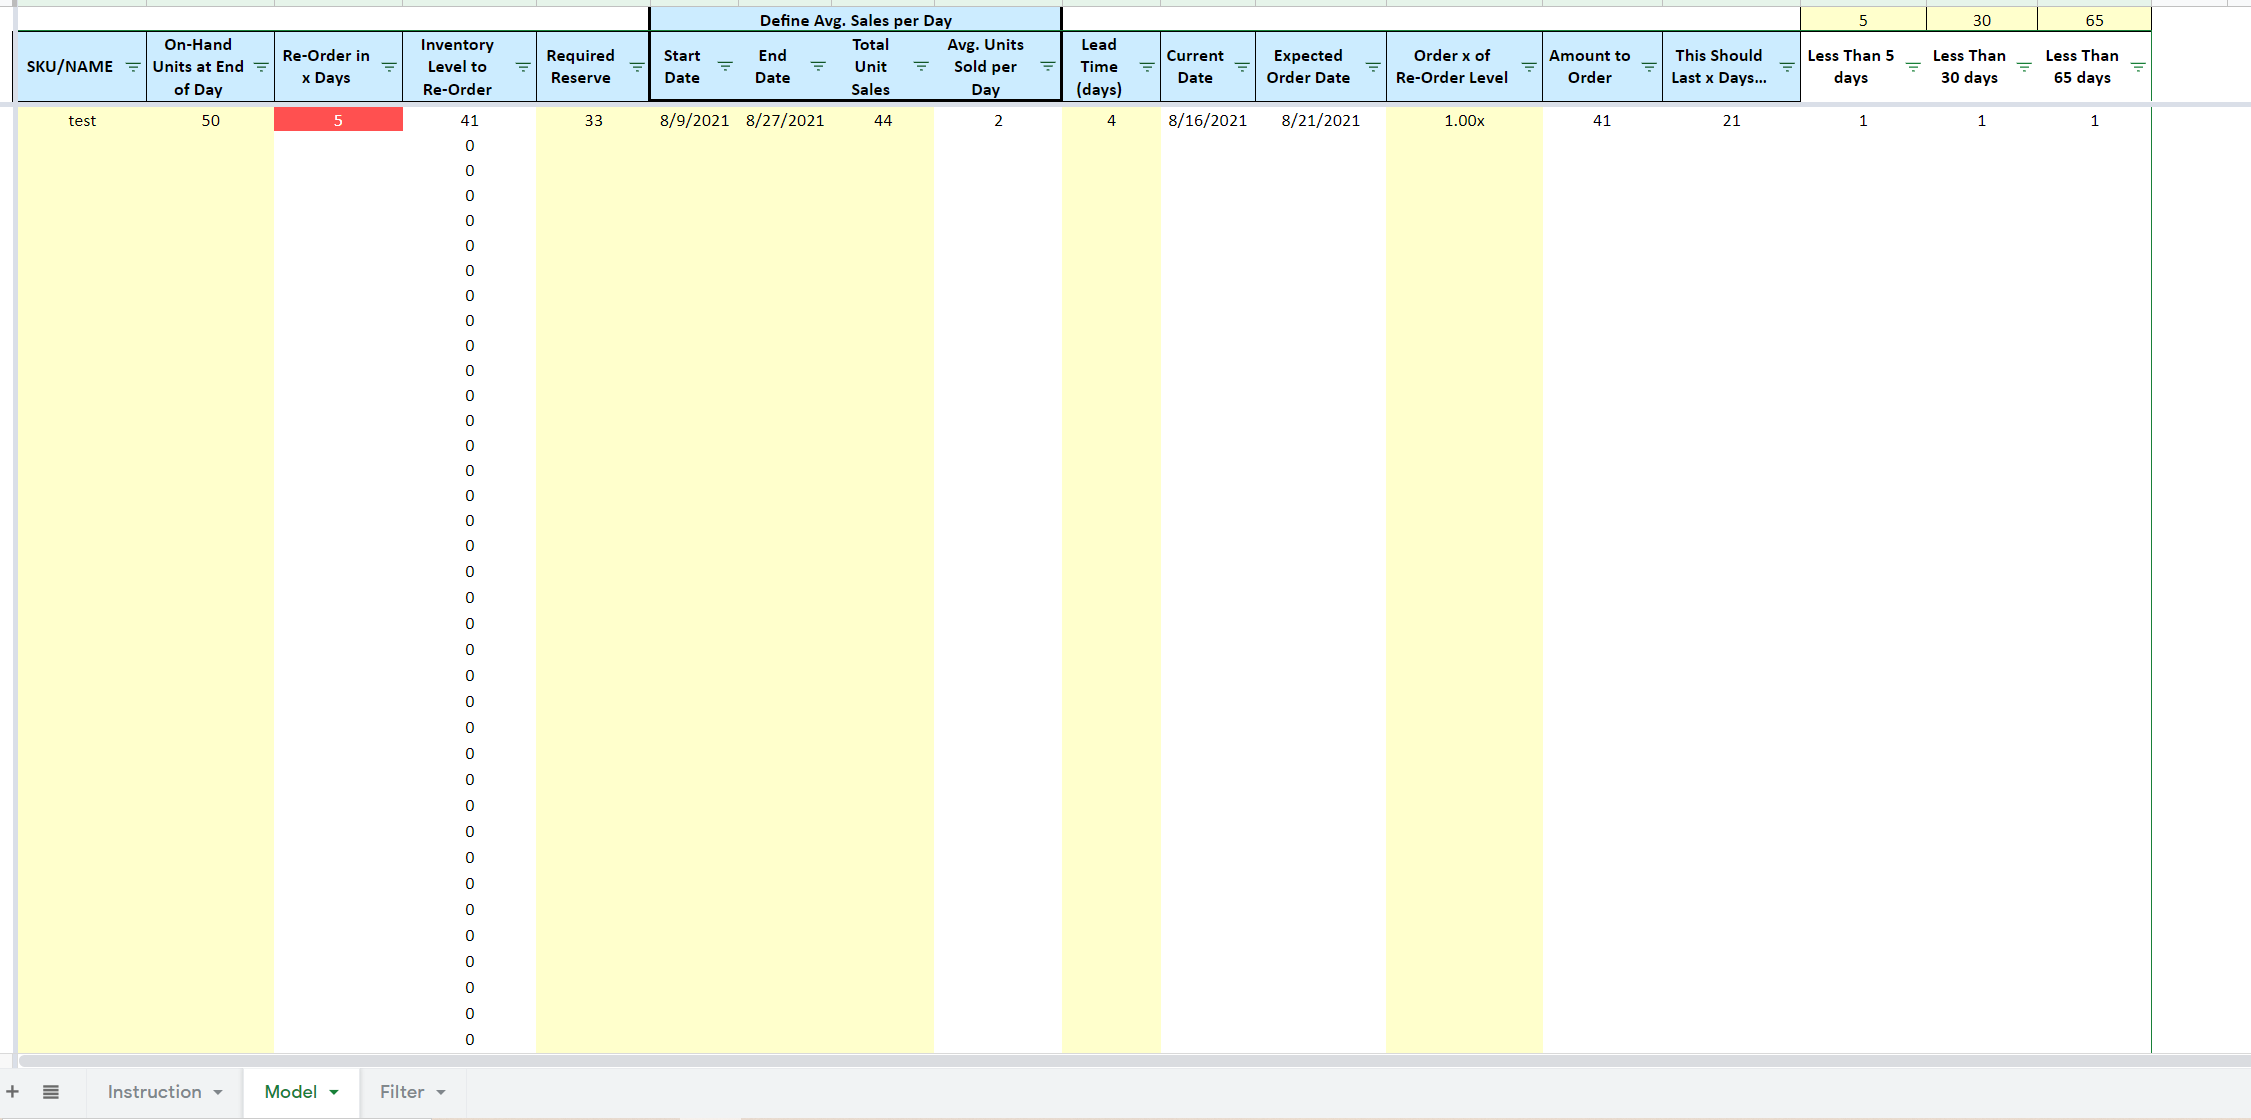
Task: Select the red highlighted Re-Order cell
Action: [x=338, y=119]
